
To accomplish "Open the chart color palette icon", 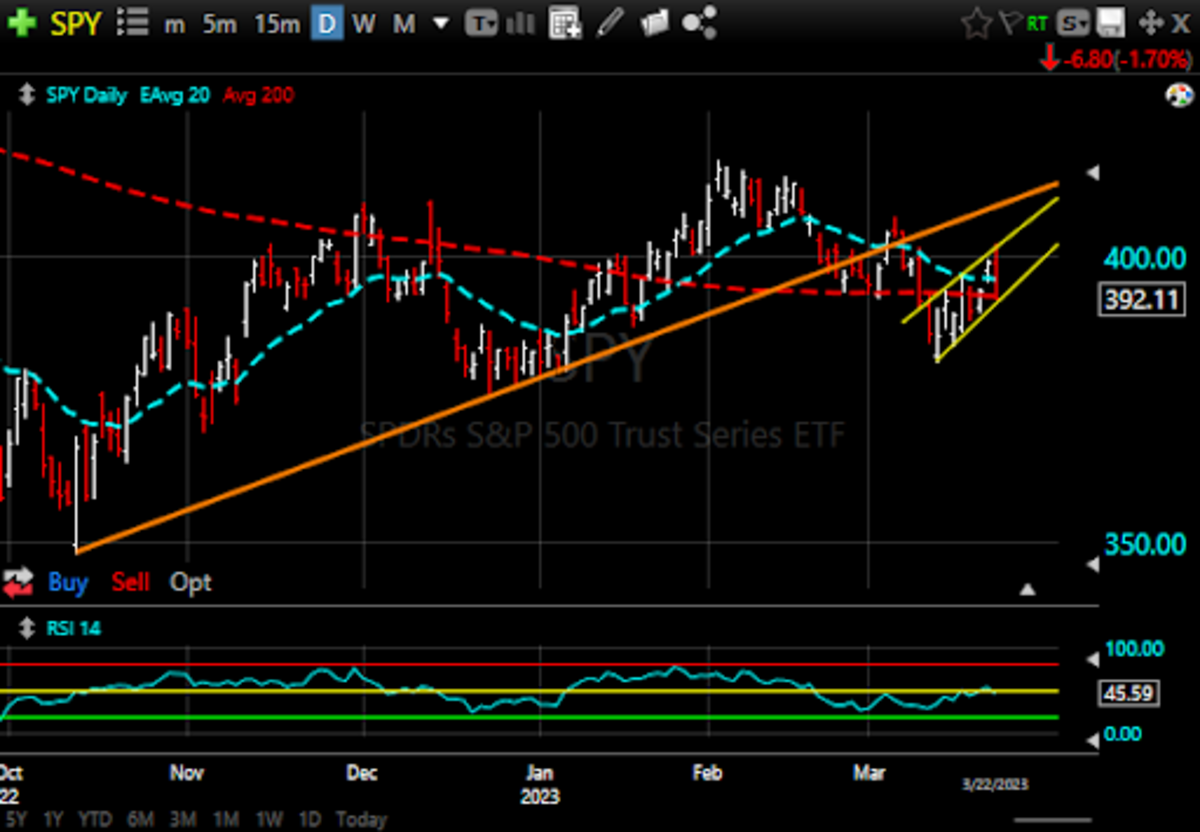I will tap(1179, 96).
